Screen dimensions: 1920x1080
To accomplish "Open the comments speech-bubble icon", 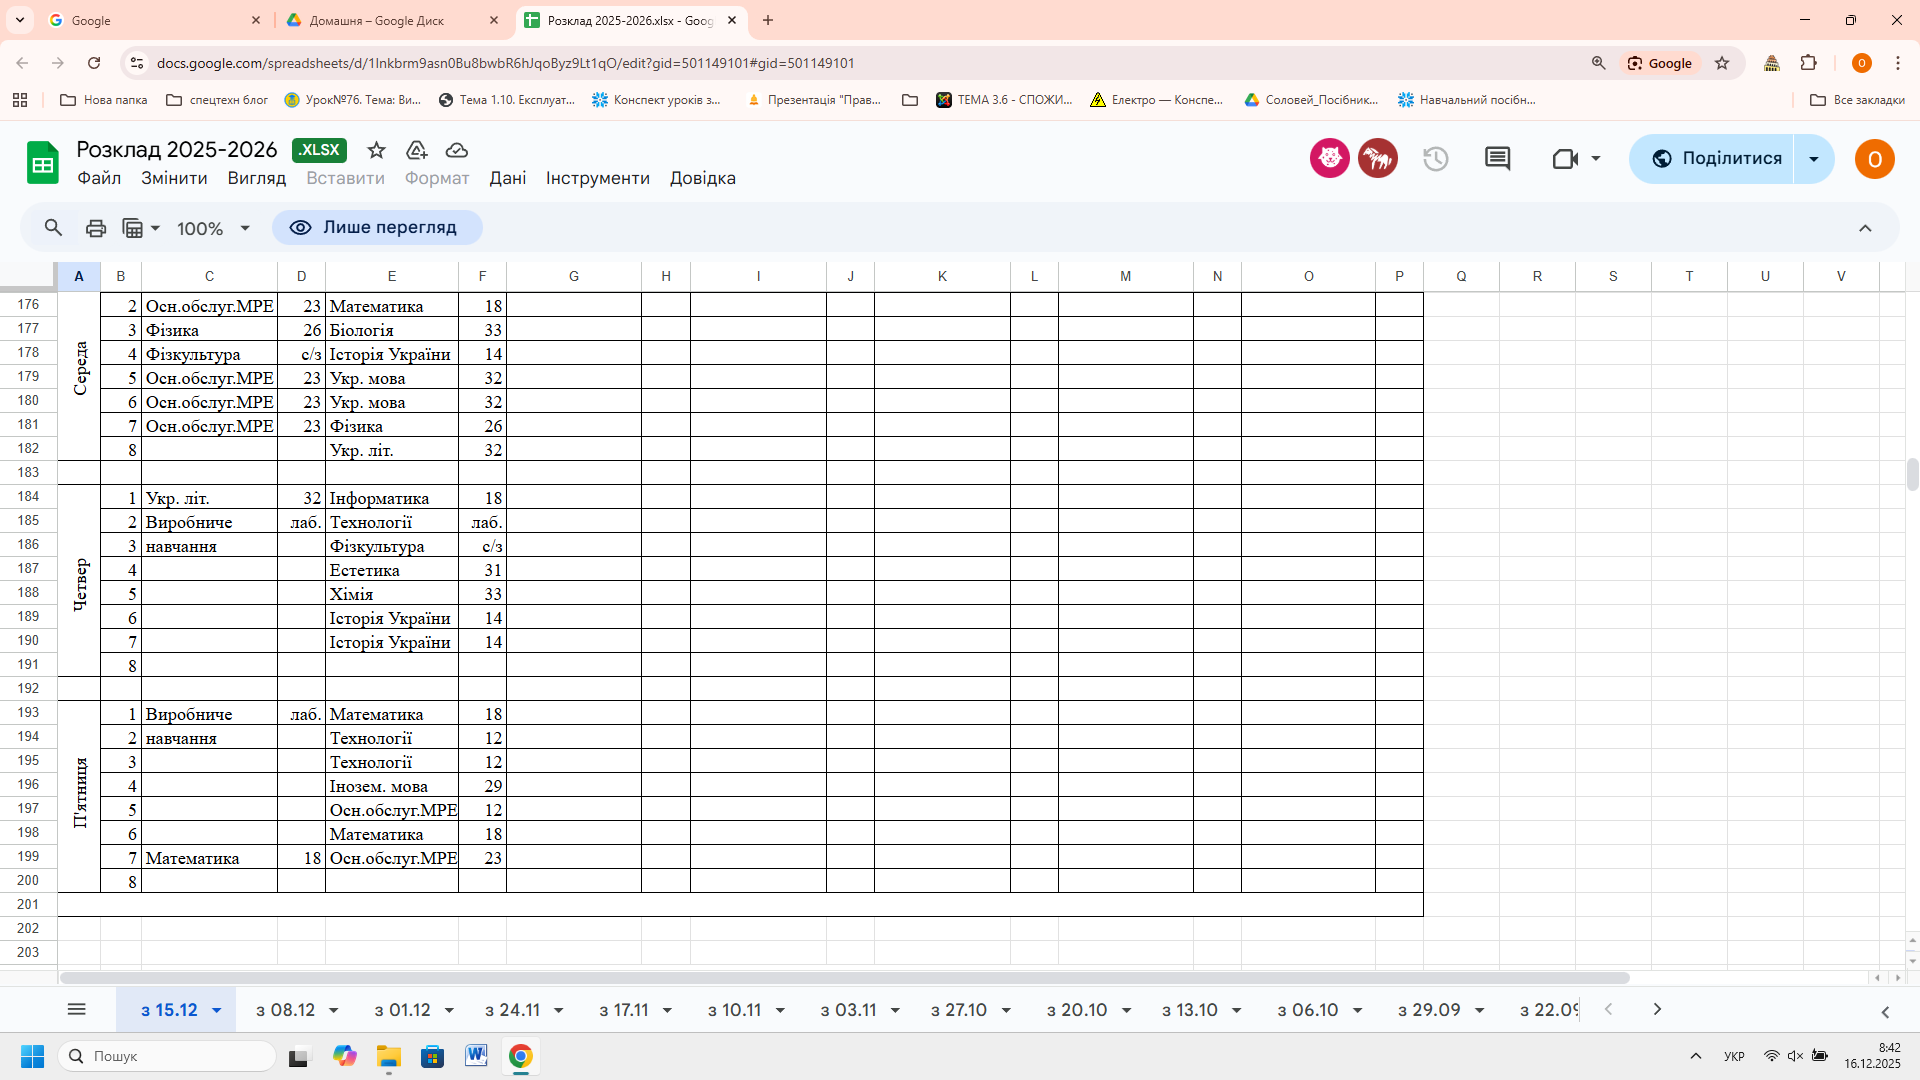I will point(1497,159).
